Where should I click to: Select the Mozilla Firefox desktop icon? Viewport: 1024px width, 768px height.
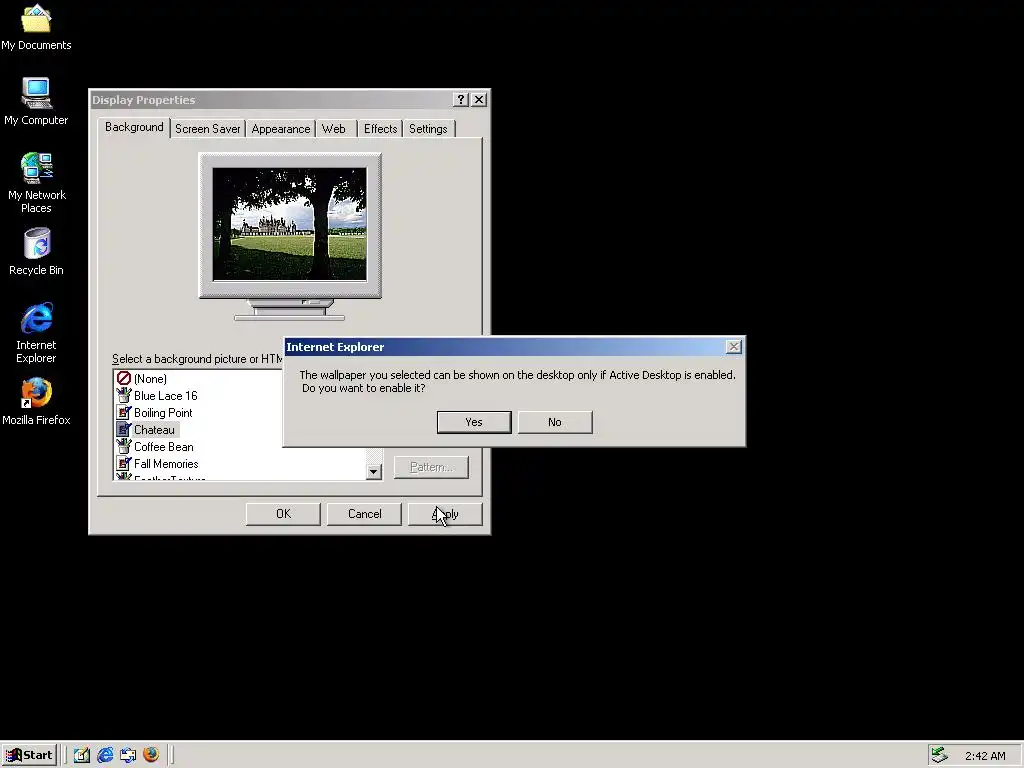pyautogui.click(x=36, y=401)
